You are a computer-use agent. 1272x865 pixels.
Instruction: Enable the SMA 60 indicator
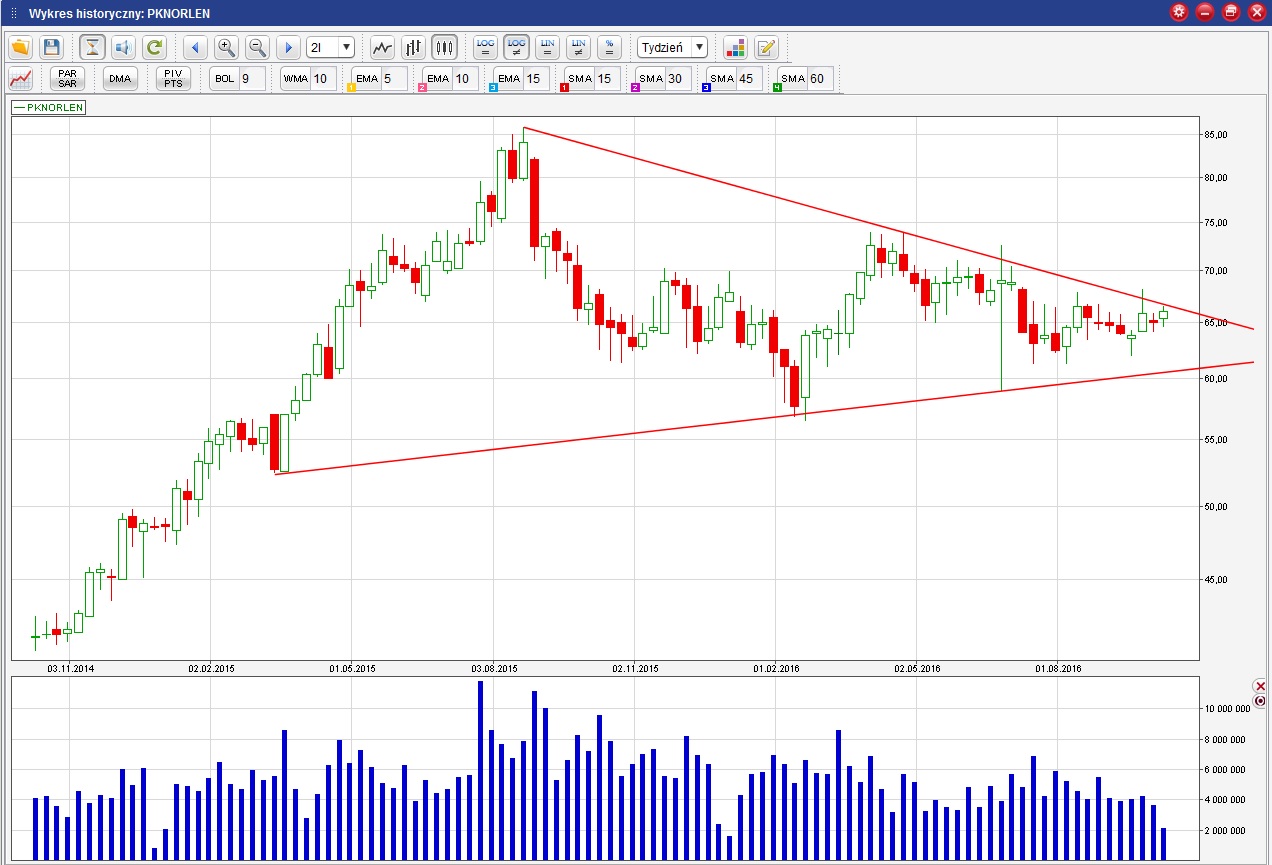point(793,78)
